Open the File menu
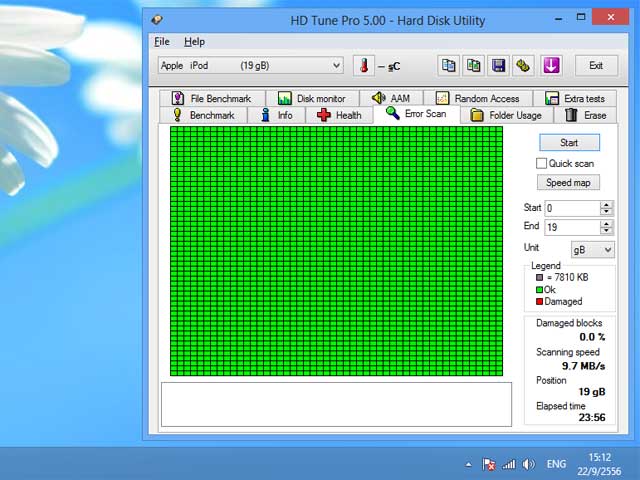The image size is (640, 480). (162, 42)
